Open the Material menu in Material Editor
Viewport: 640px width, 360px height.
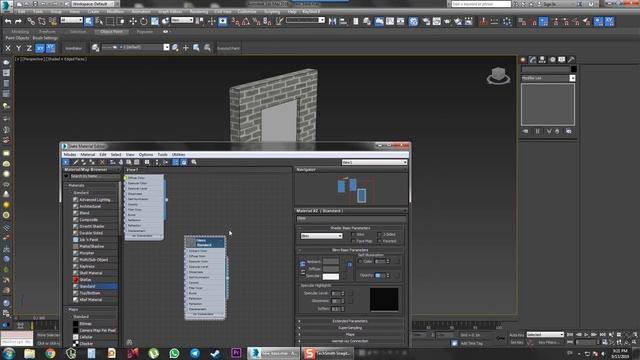pos(87,155)
